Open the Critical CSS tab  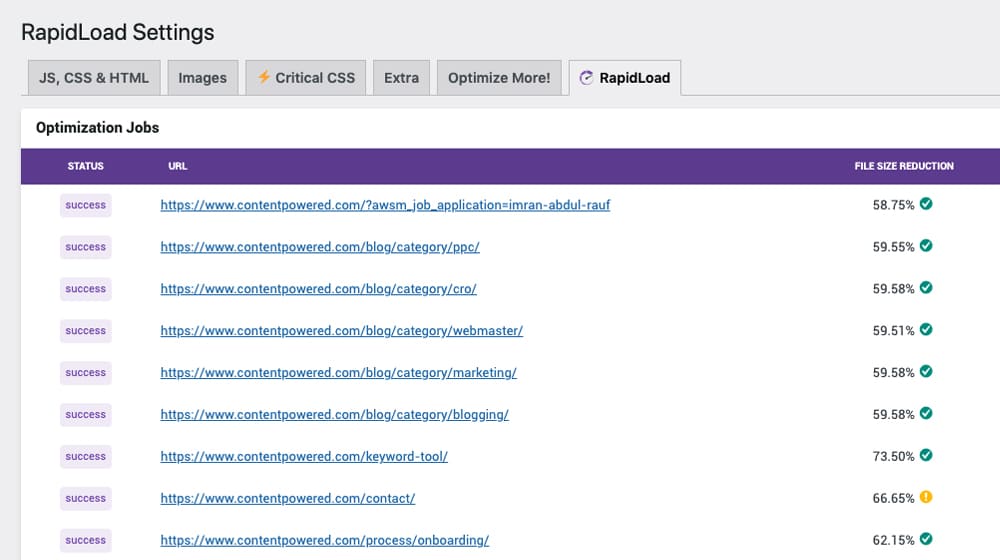click(305, 78)
